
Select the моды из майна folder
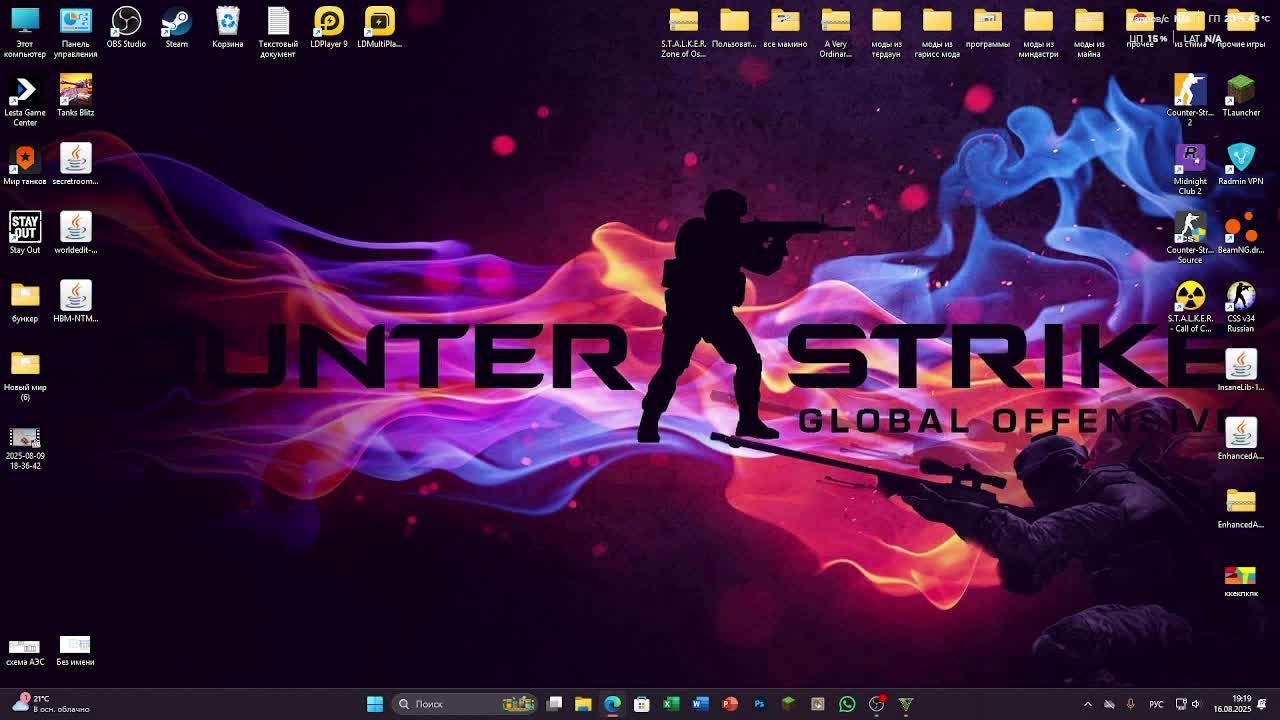click(x=1089, y=31)
